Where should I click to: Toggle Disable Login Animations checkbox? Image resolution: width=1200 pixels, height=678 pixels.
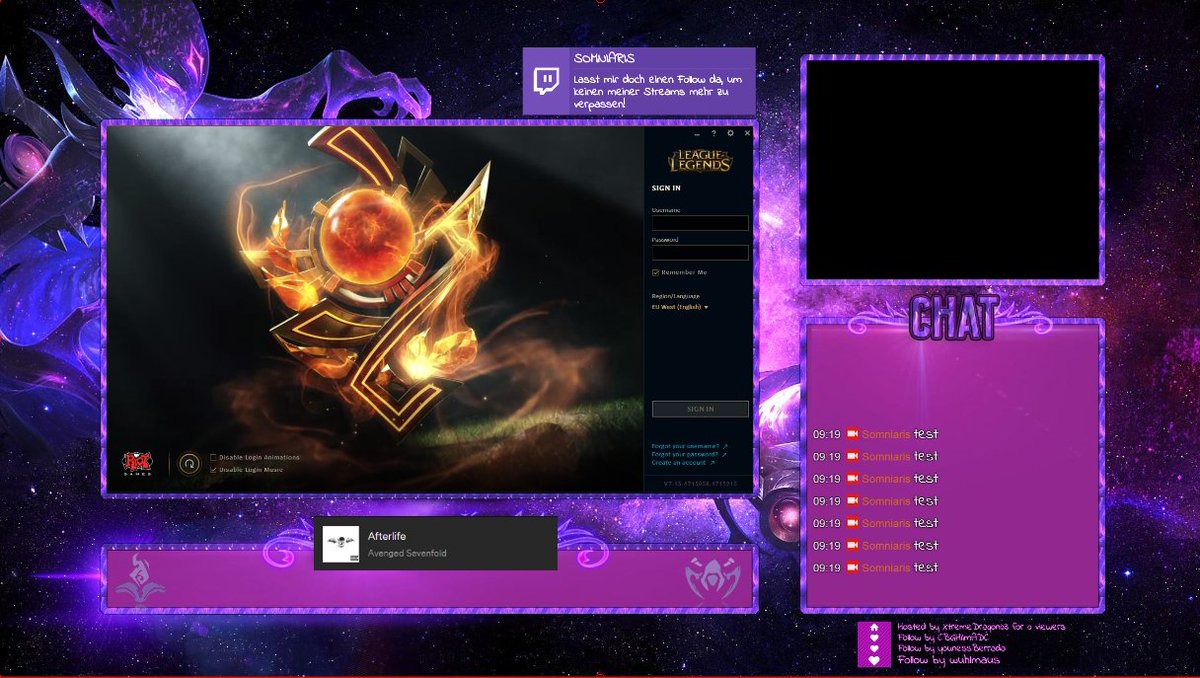point(213,457)
